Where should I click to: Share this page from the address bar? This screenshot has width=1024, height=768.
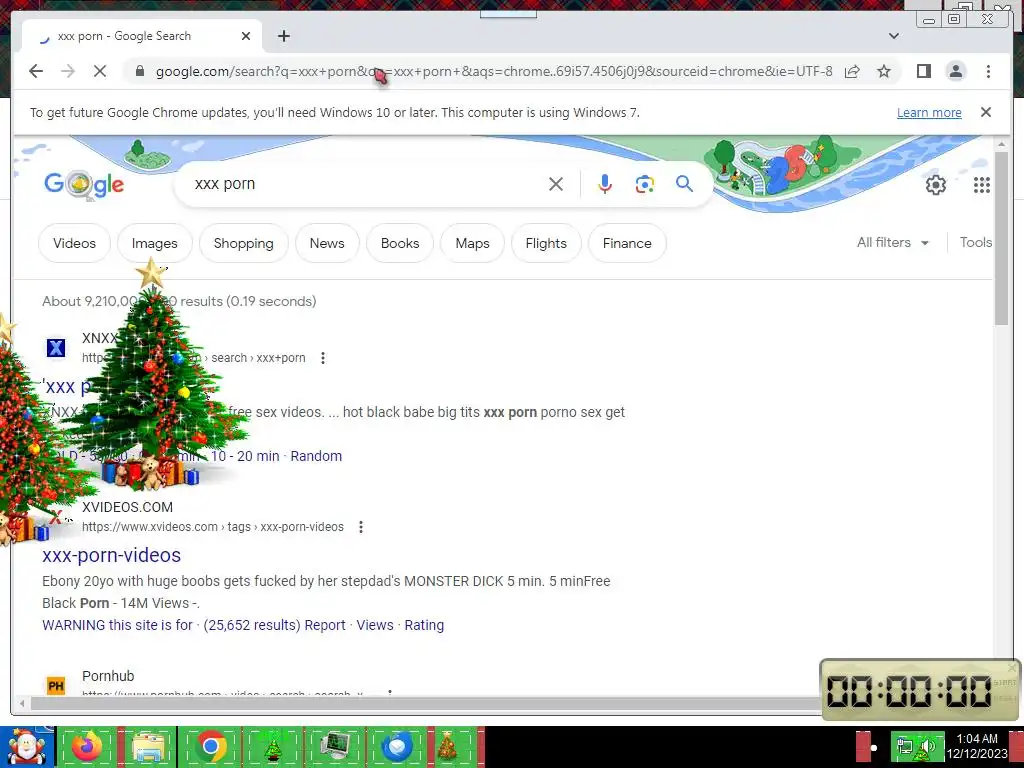(x=852, y=71)
